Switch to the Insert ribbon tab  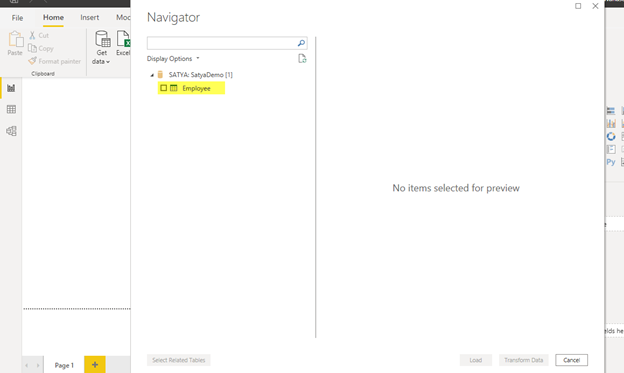point(90,18)
